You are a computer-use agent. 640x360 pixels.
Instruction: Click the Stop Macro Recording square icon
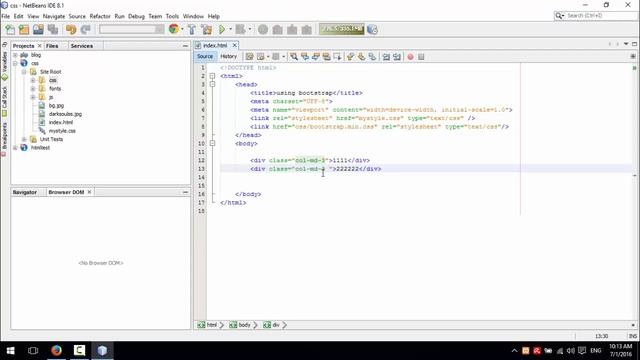point(421,57)
